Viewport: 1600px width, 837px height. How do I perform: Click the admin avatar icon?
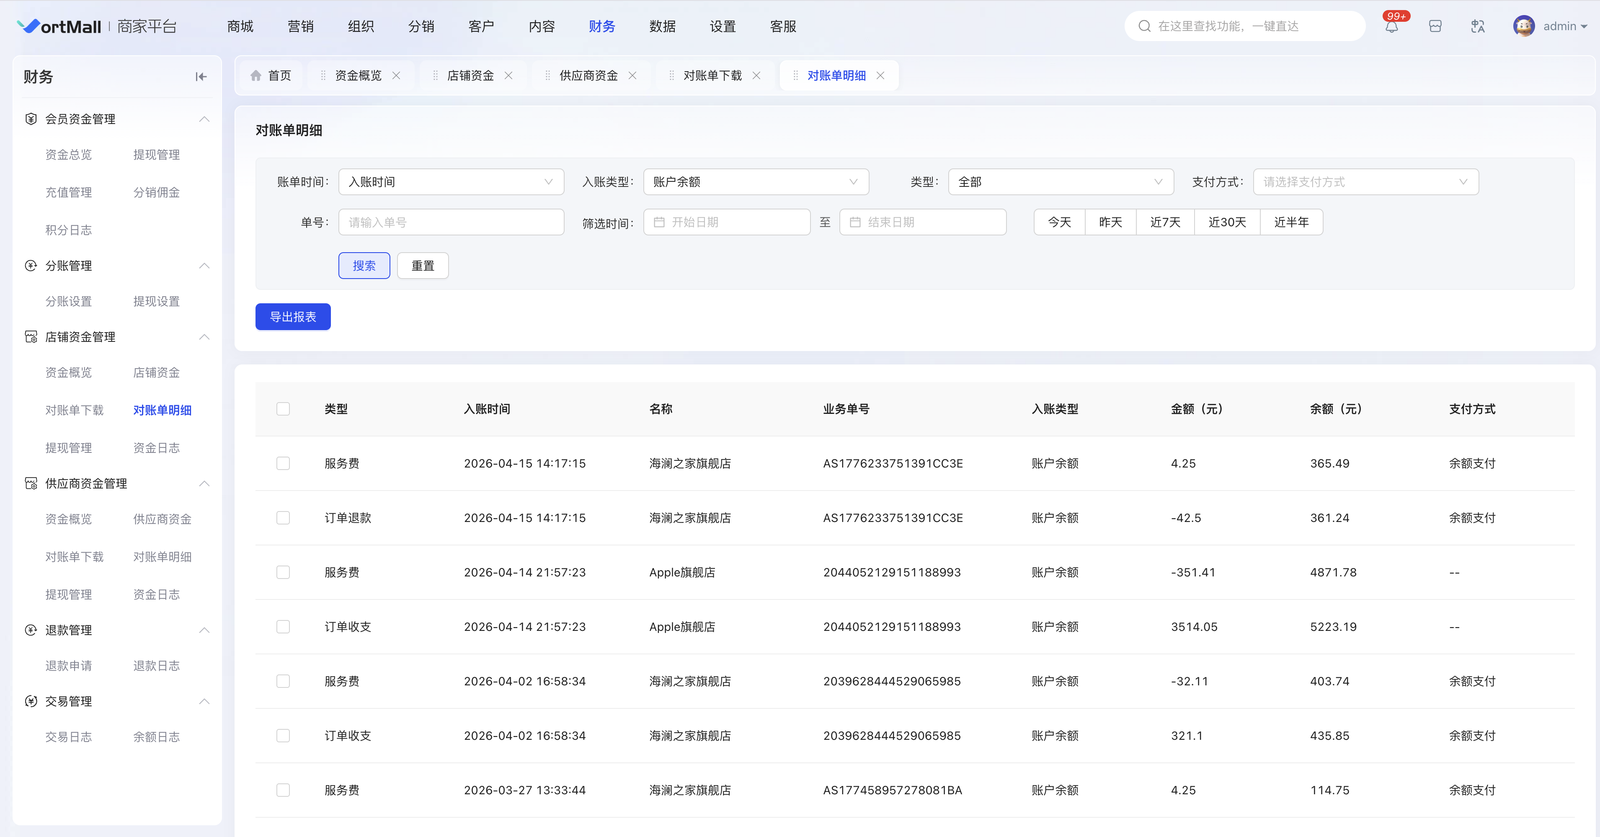1523,27
